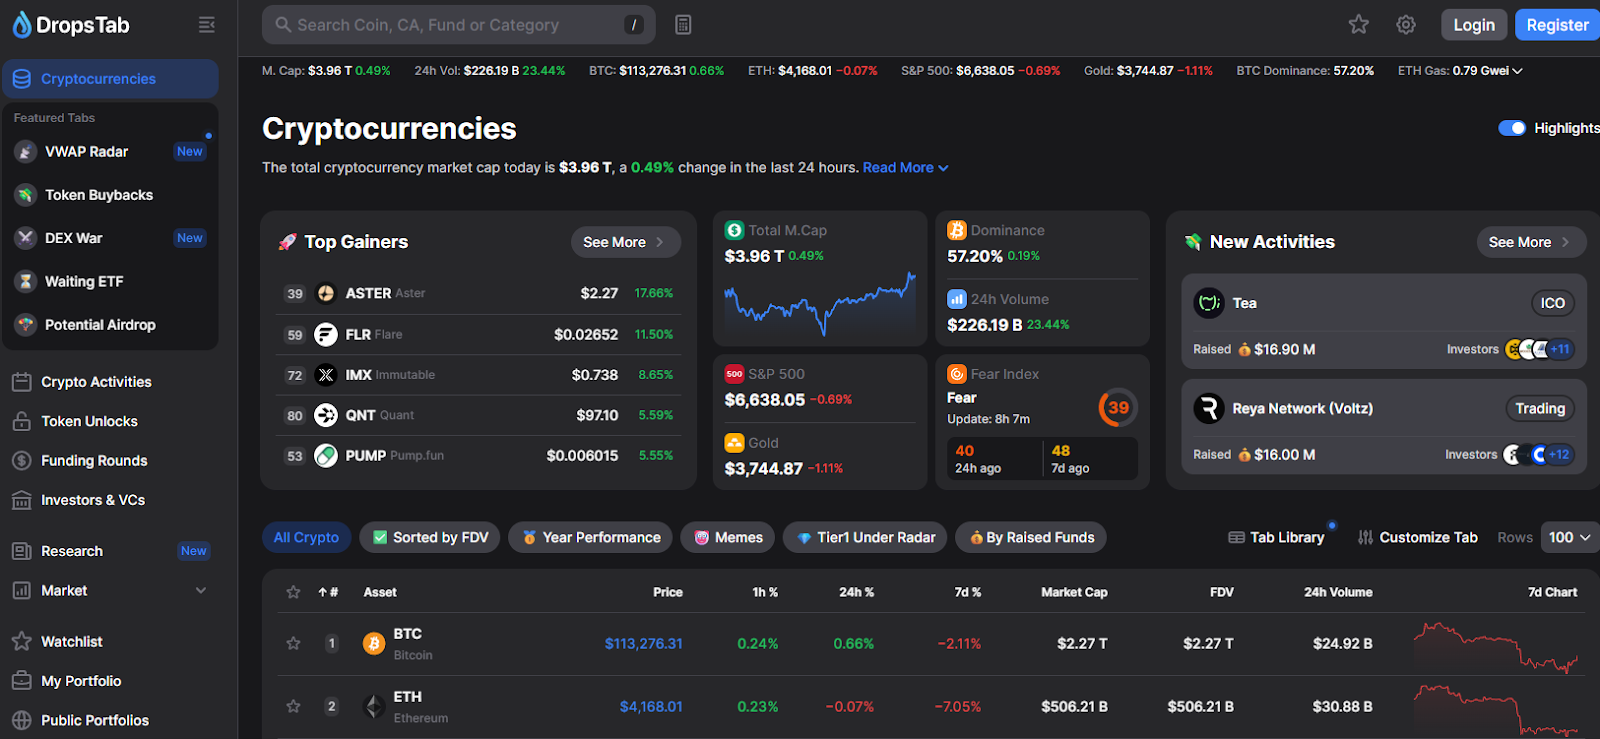
Task: Sort by 24h Volume column header
Action: [x=1338, y=592]
